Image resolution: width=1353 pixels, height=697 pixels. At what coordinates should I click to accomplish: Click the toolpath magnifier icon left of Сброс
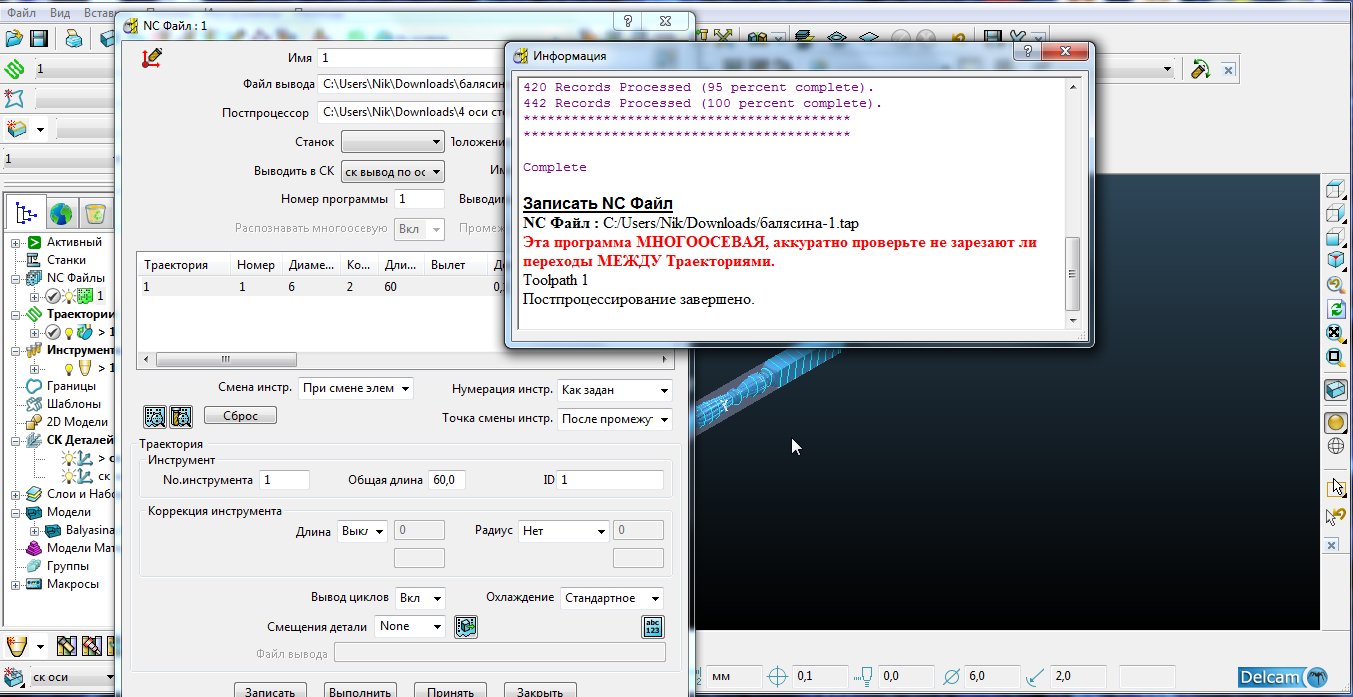155,416
